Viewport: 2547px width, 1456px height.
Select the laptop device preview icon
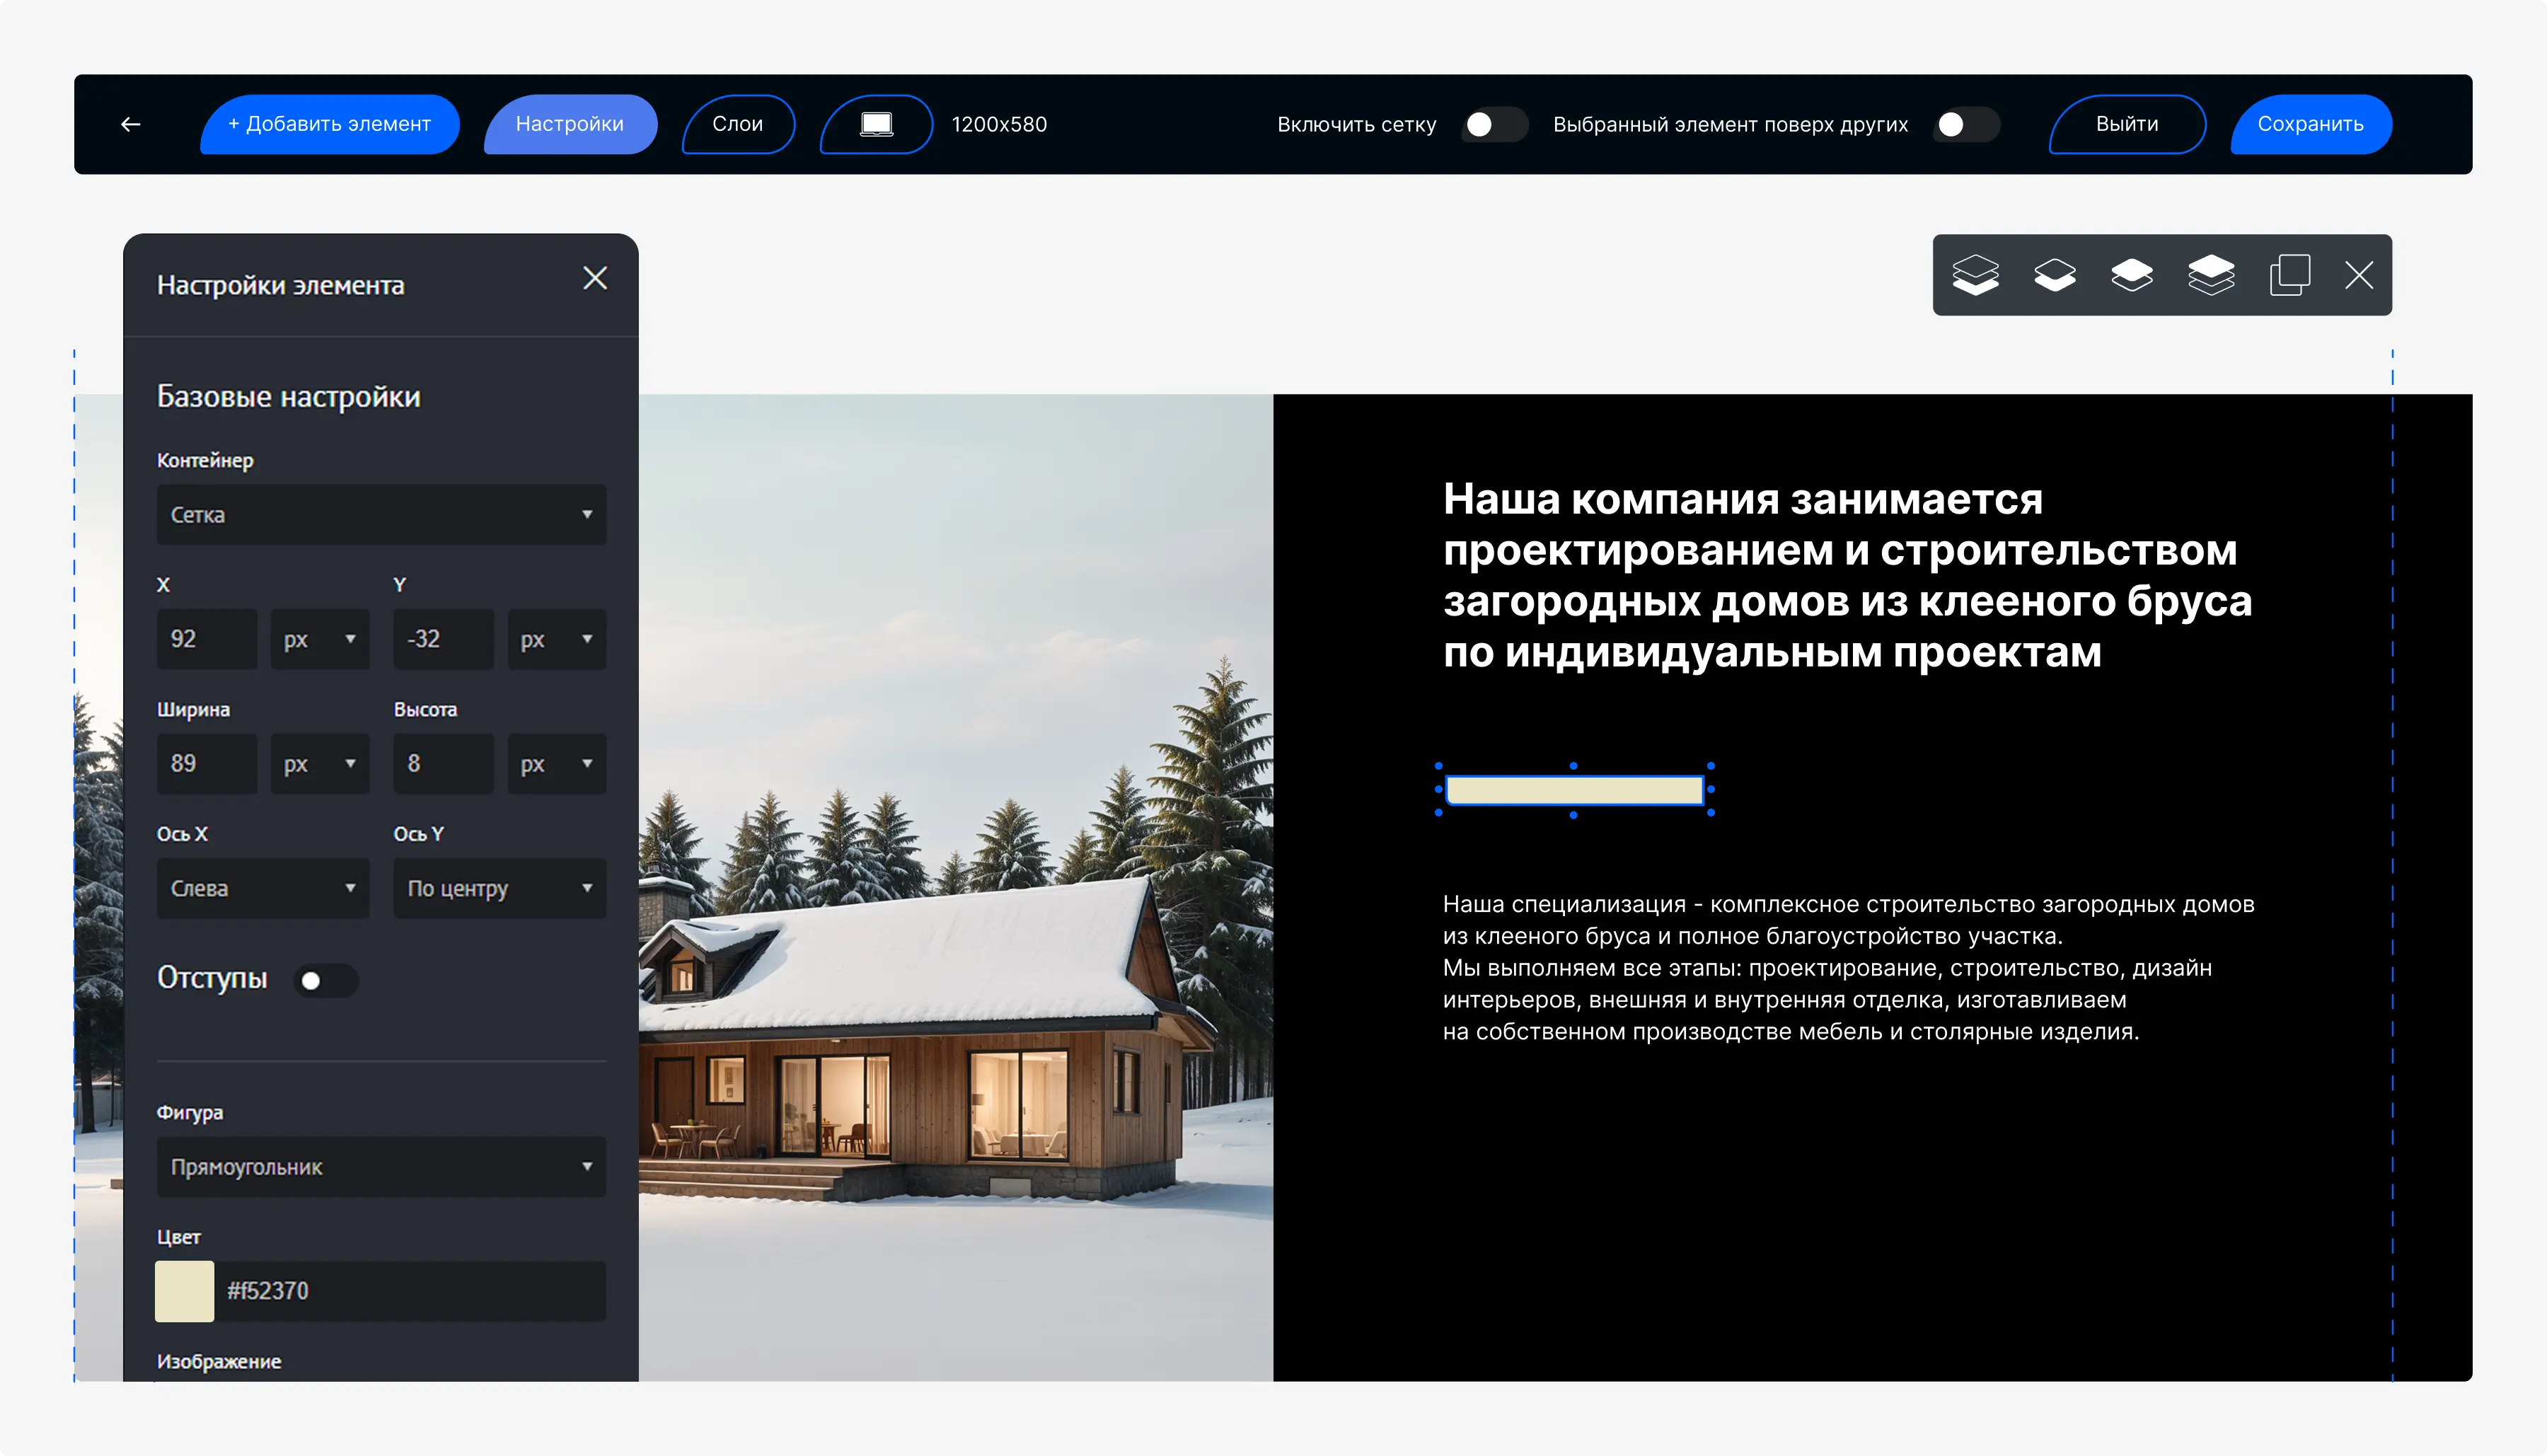click(875, 123)
